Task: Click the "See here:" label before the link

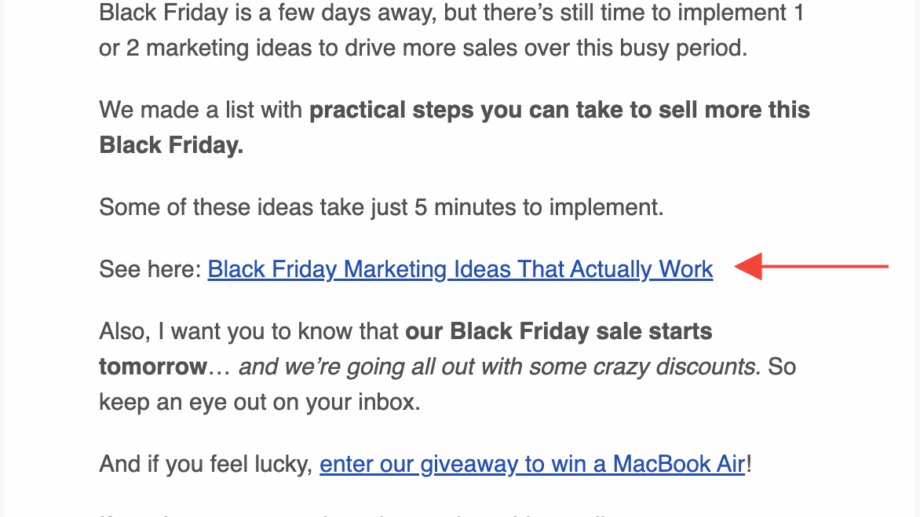Action: coord(151,269)
